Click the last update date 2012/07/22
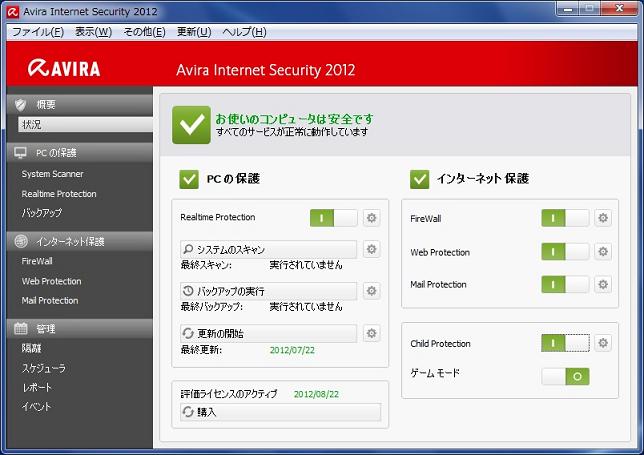The width and height of the screenshot is (644, 455). [292, 350]
